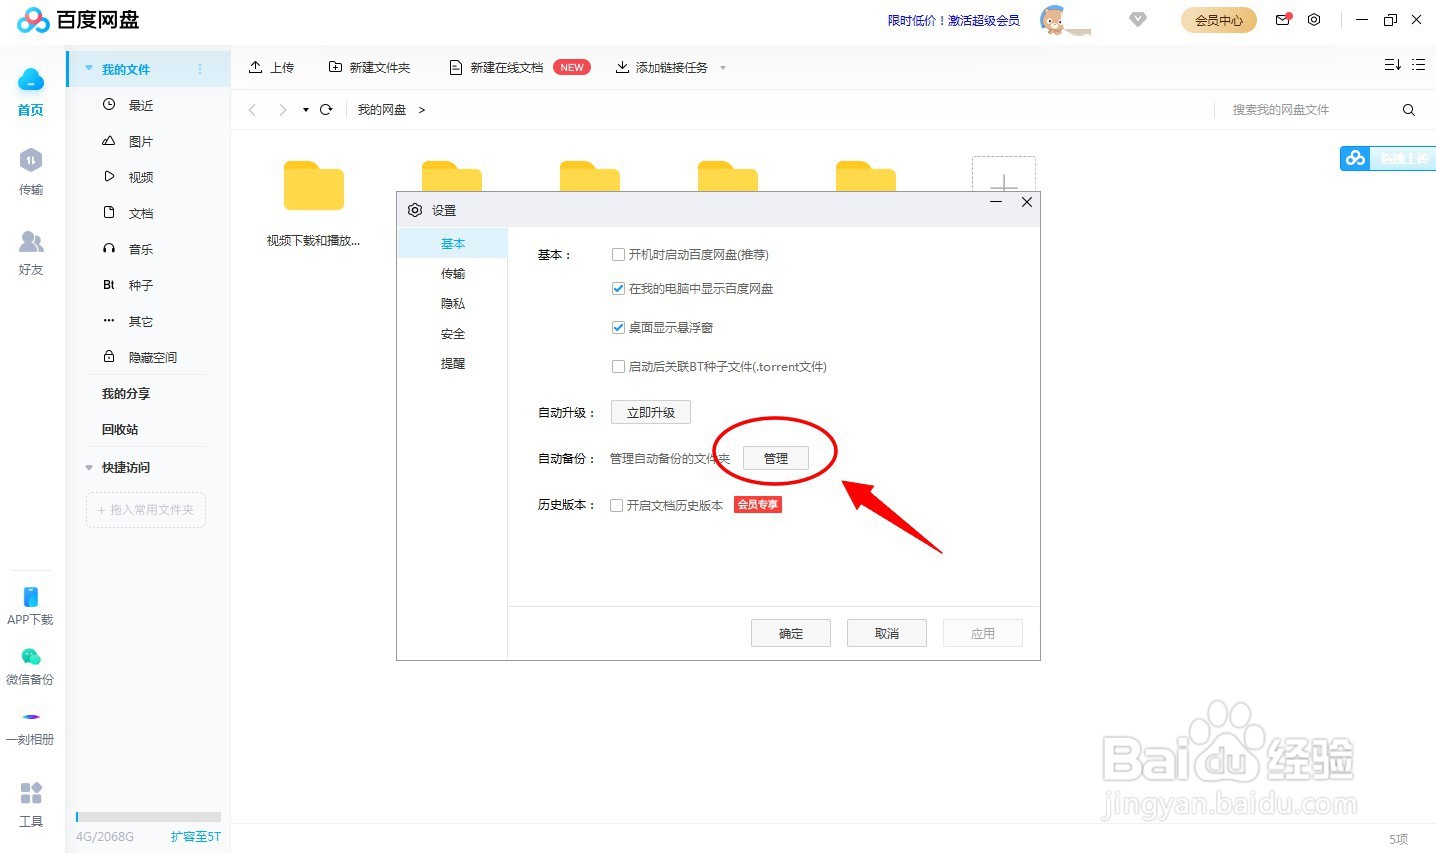Confirm settings with 确定

791,633
